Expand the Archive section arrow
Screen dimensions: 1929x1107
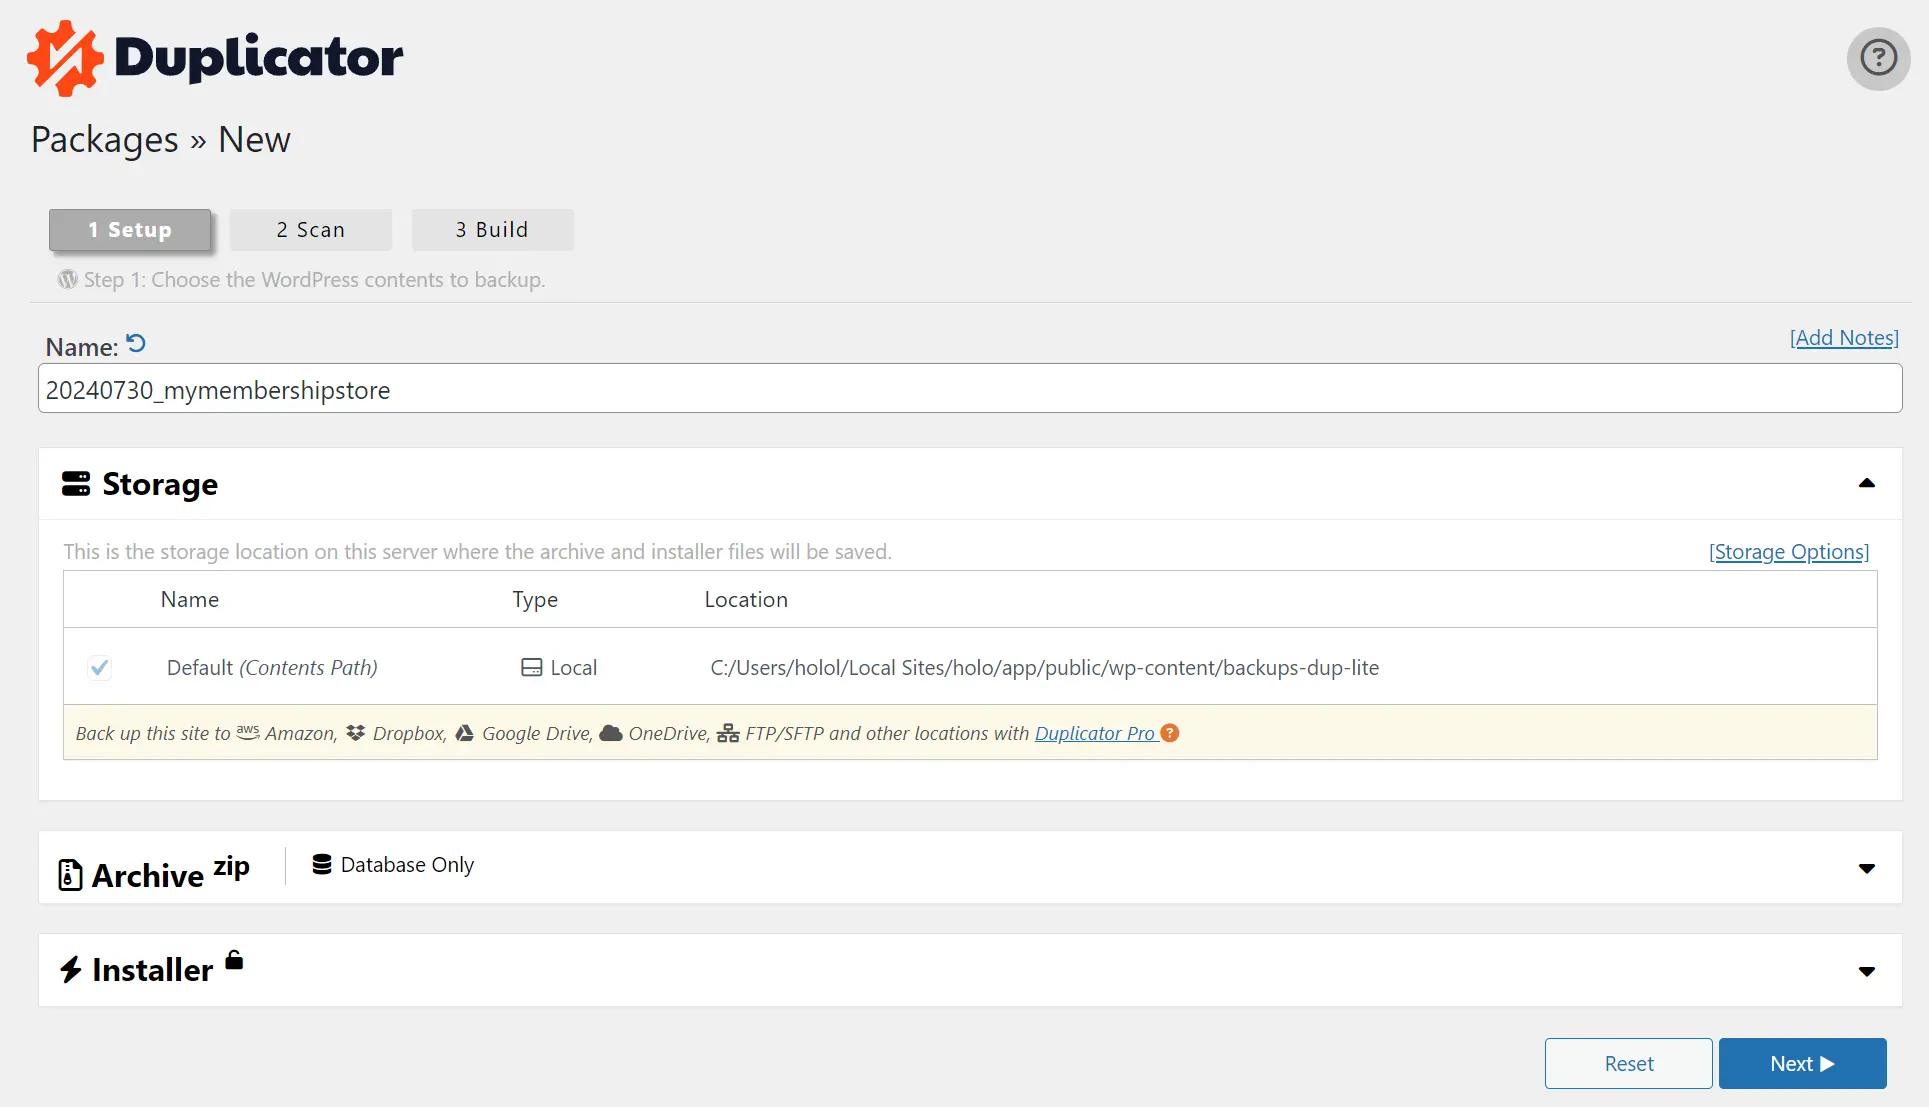click(1866, 868)
